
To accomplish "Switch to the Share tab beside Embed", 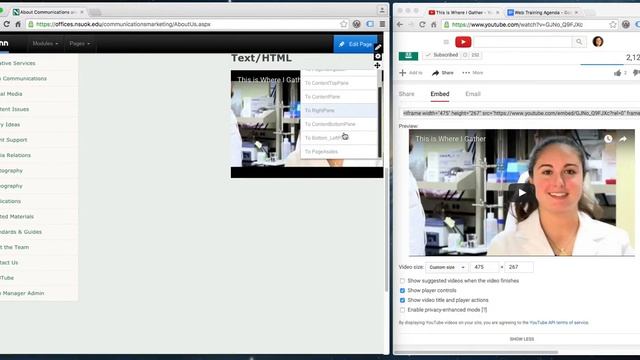I will click(406, 94).
